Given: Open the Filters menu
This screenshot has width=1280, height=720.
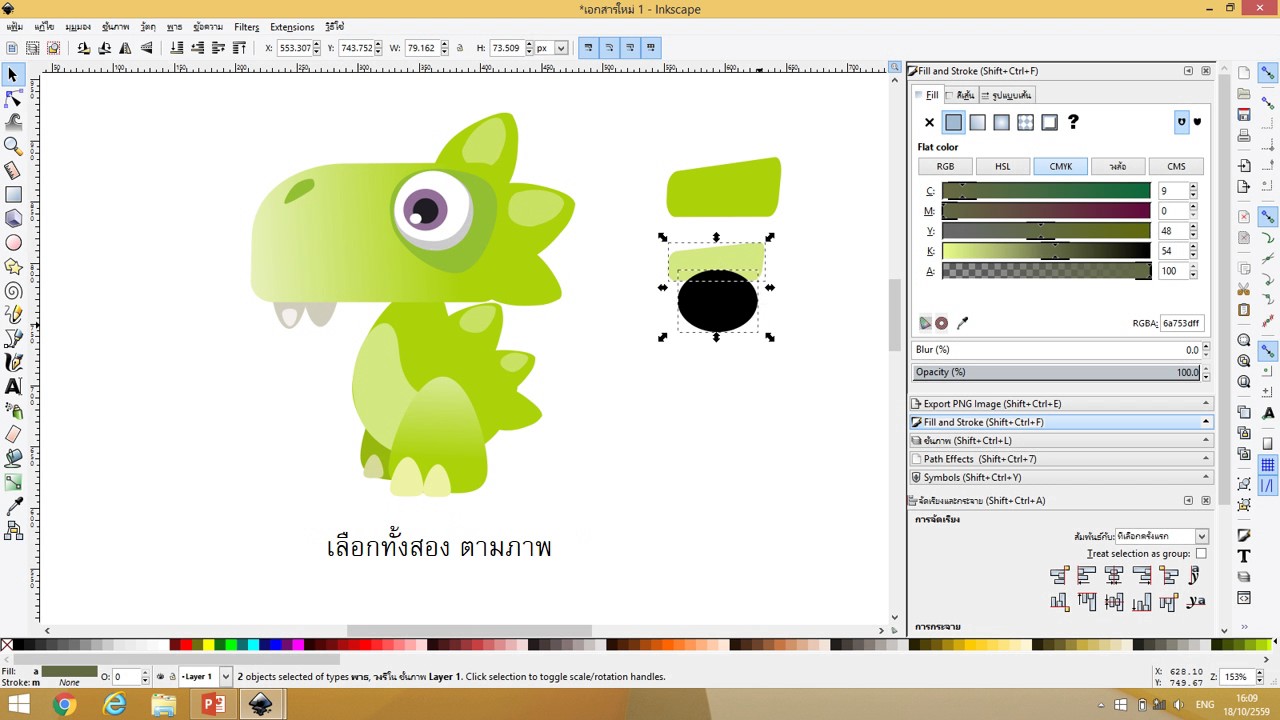Looking at the screenshot, I should tap(246, 27).
